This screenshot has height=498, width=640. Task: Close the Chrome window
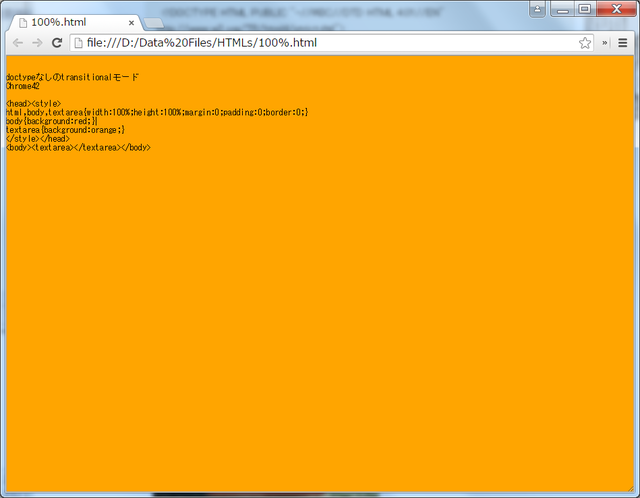pos(616,9)
